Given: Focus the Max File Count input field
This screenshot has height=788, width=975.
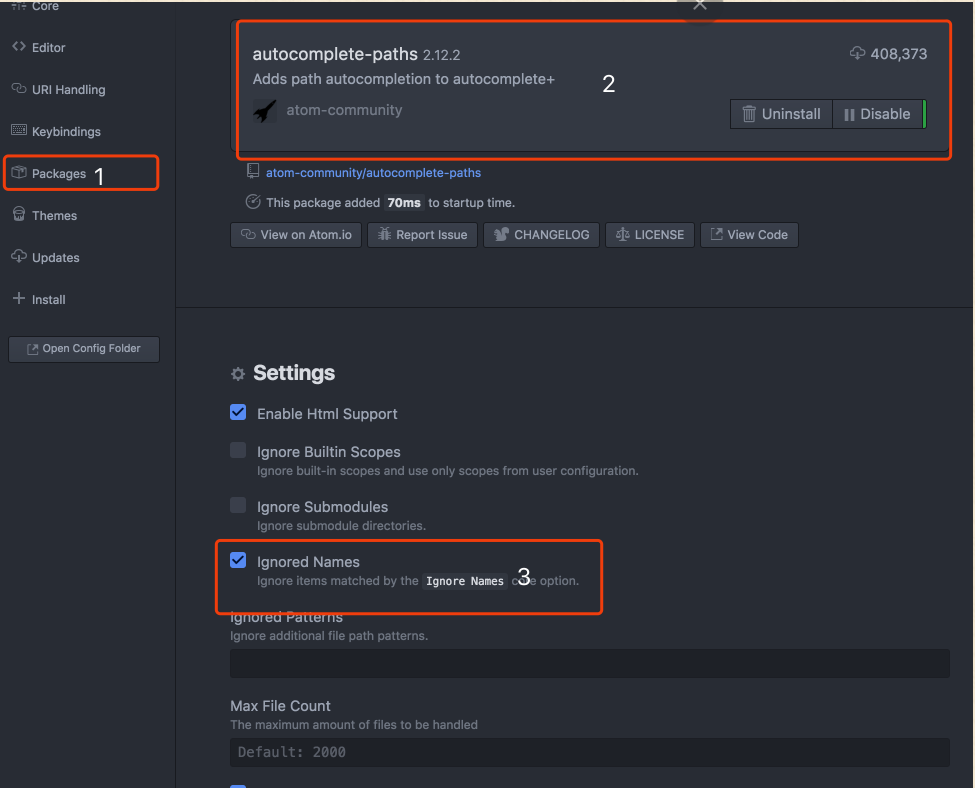Looking at the screenshot, I should pos(589,753).
